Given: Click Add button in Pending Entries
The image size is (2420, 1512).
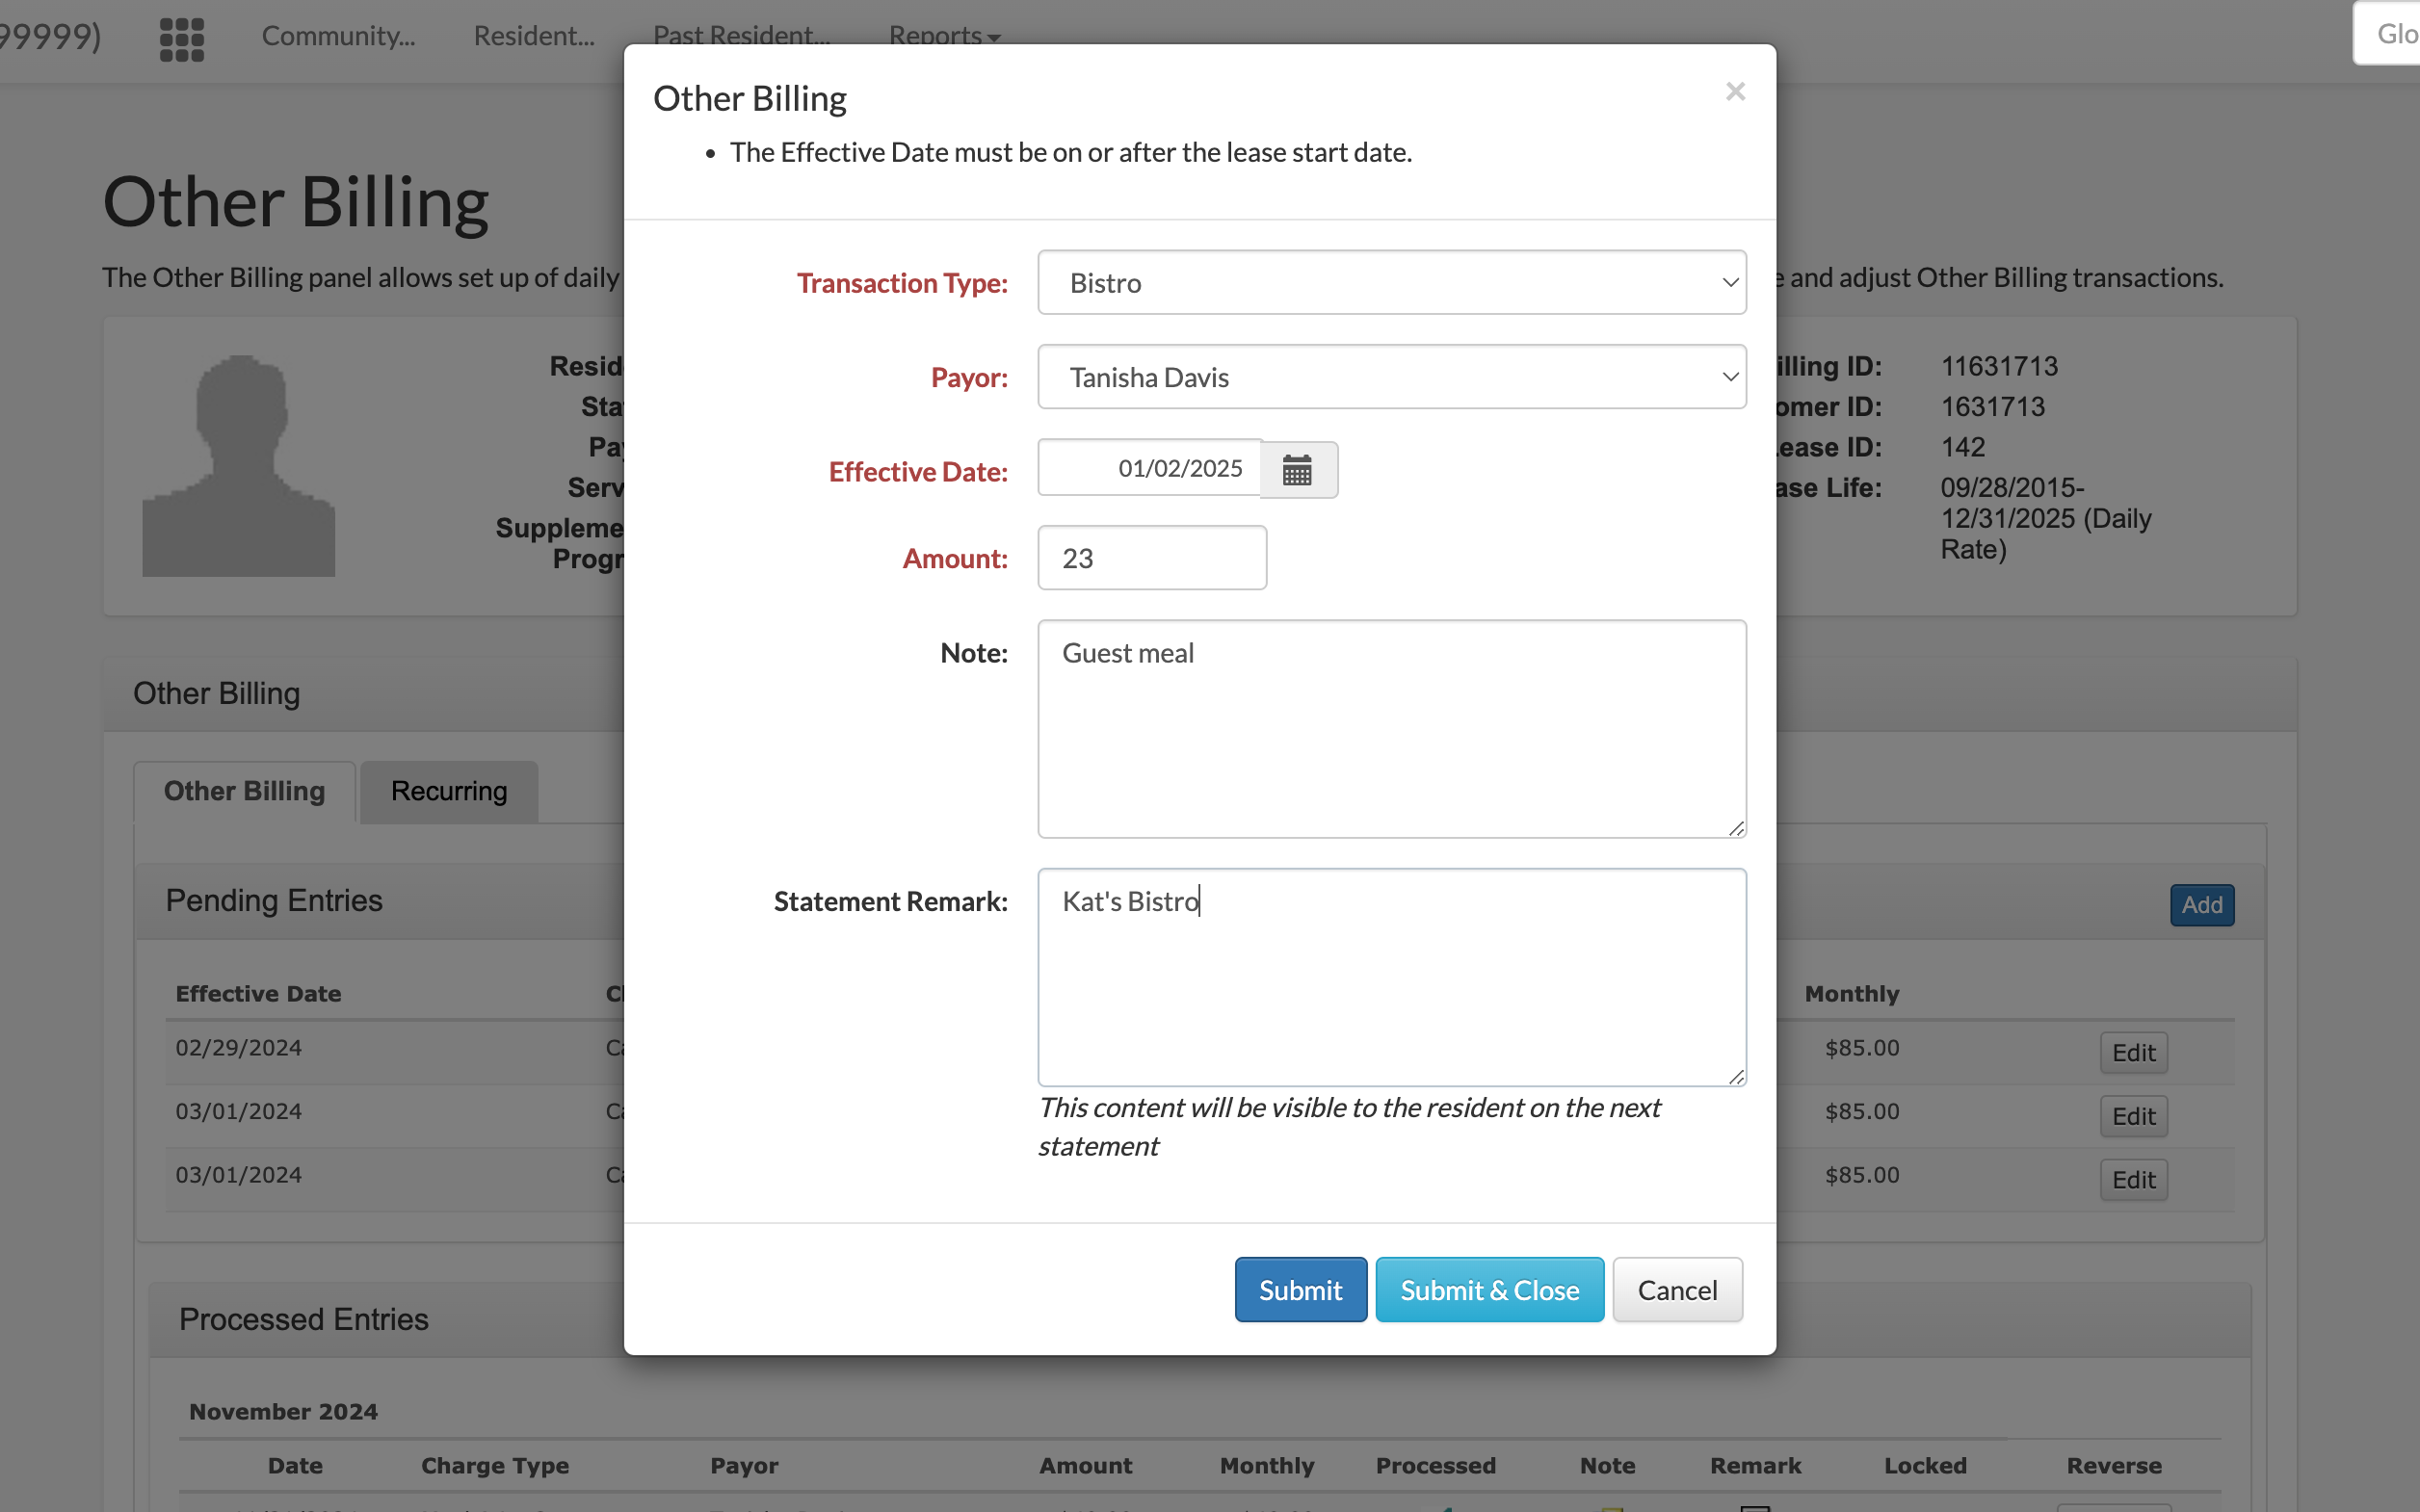Looking at the screenshot, I should click(x=2201, y=905).
